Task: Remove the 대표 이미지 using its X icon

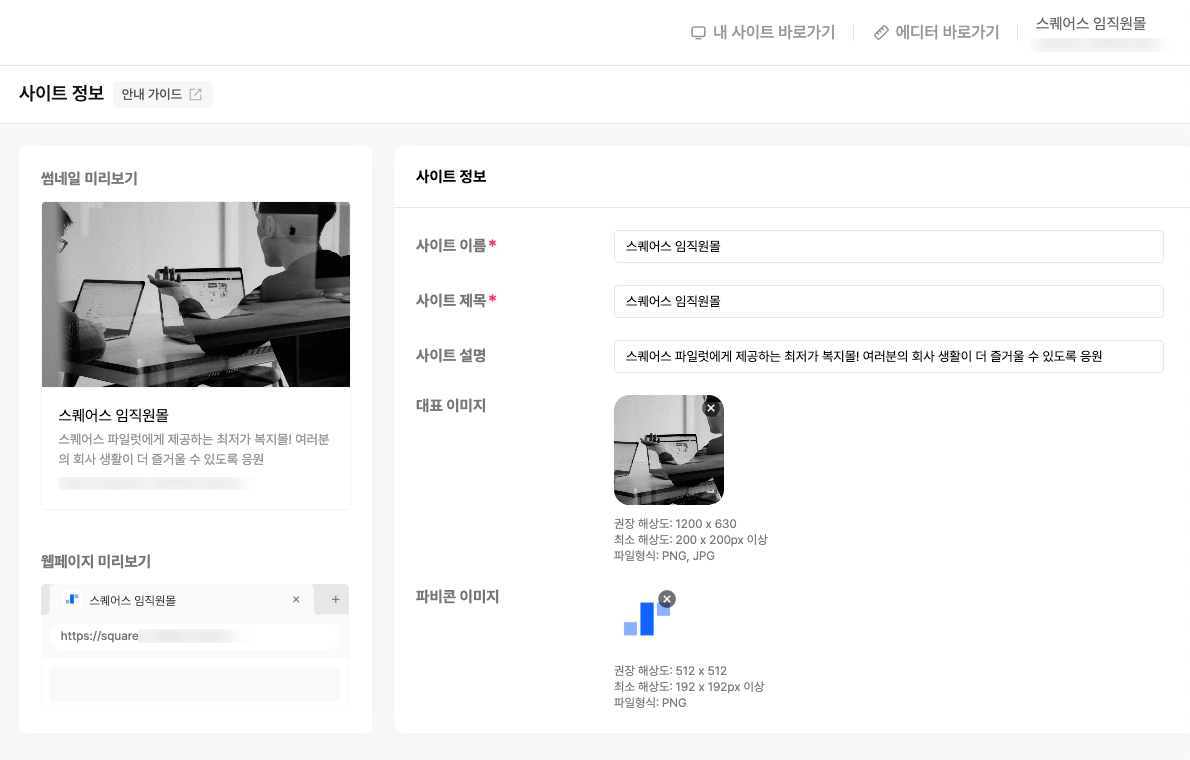Action: coord(711,408)
